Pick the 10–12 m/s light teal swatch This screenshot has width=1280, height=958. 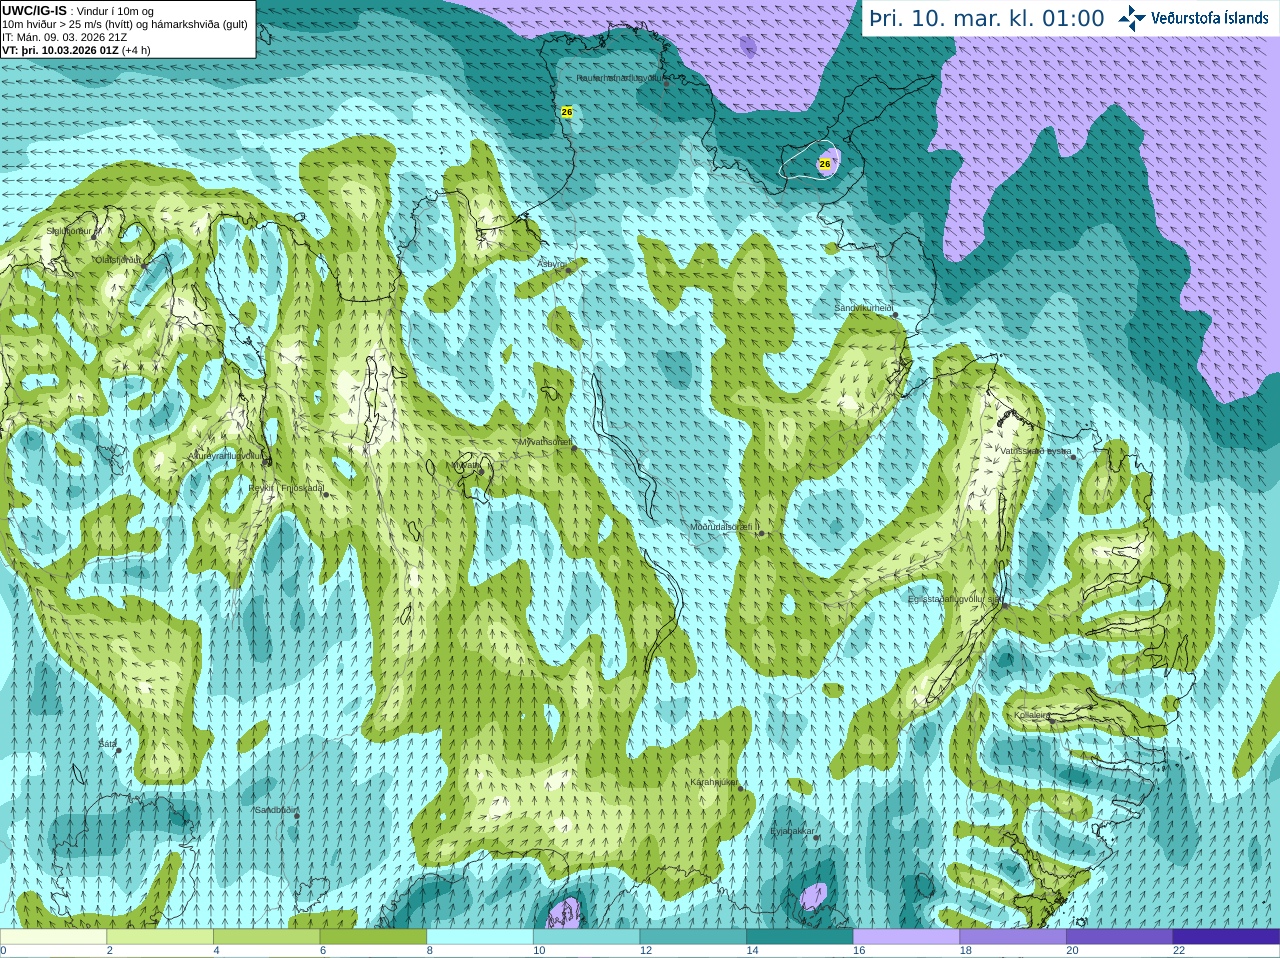pos(586,937)
